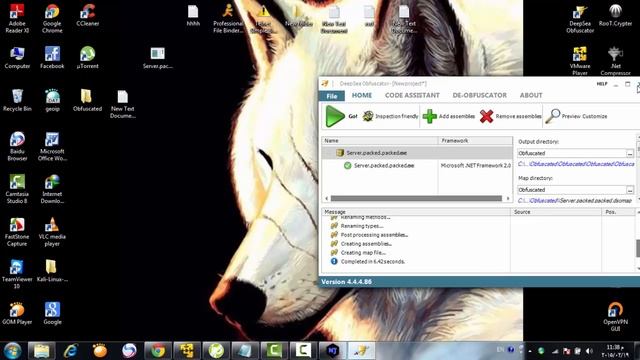The image size is (640, 360).
Task: Select Professional File Binder desktop icon
Action: tap(228, 18)
